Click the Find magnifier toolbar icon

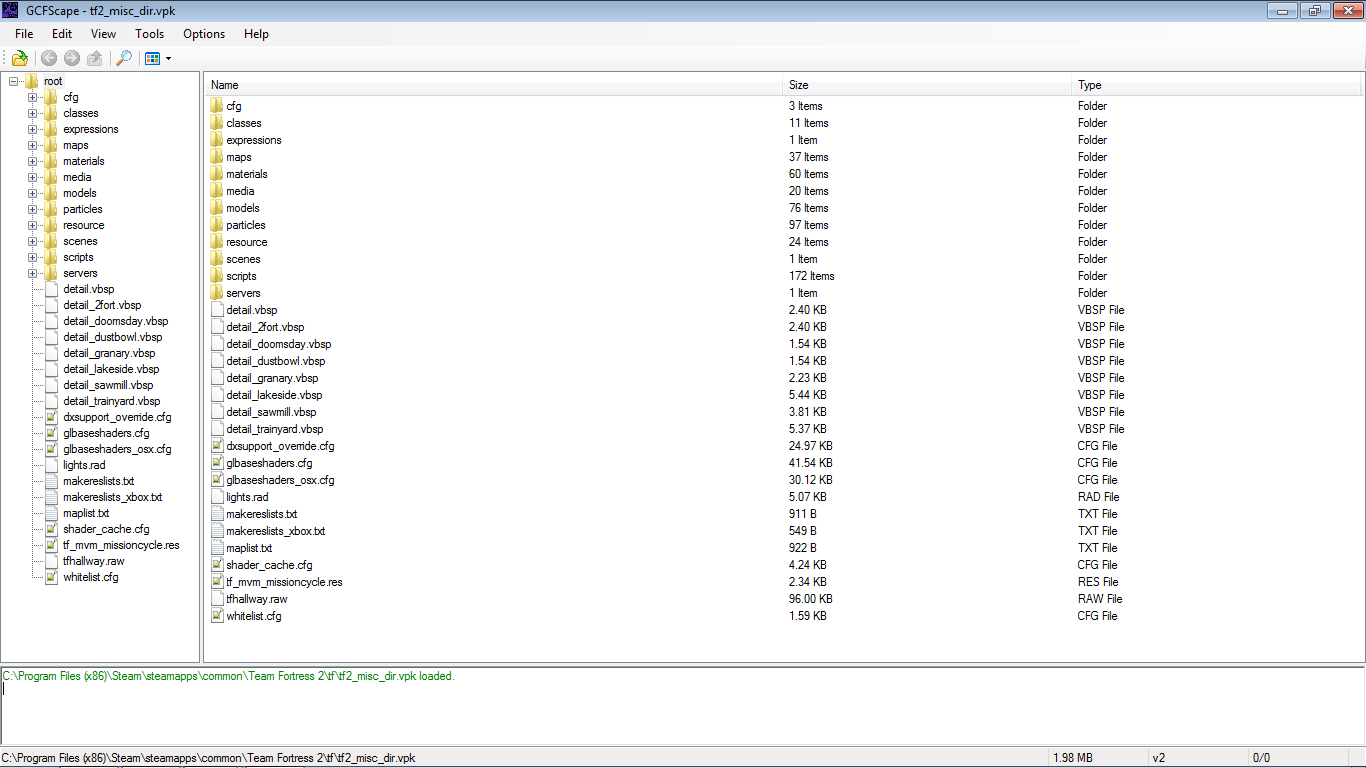[124, 58]
